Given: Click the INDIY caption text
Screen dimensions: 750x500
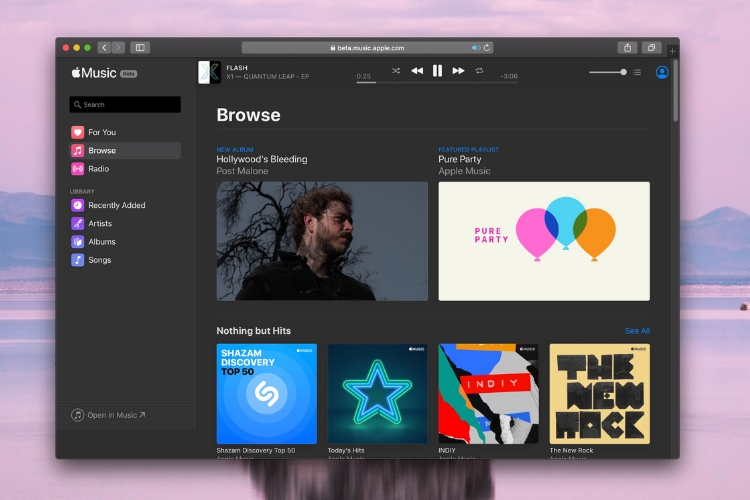Looking at the screenshot, I should pyautogui.click(x=447, y=450).
